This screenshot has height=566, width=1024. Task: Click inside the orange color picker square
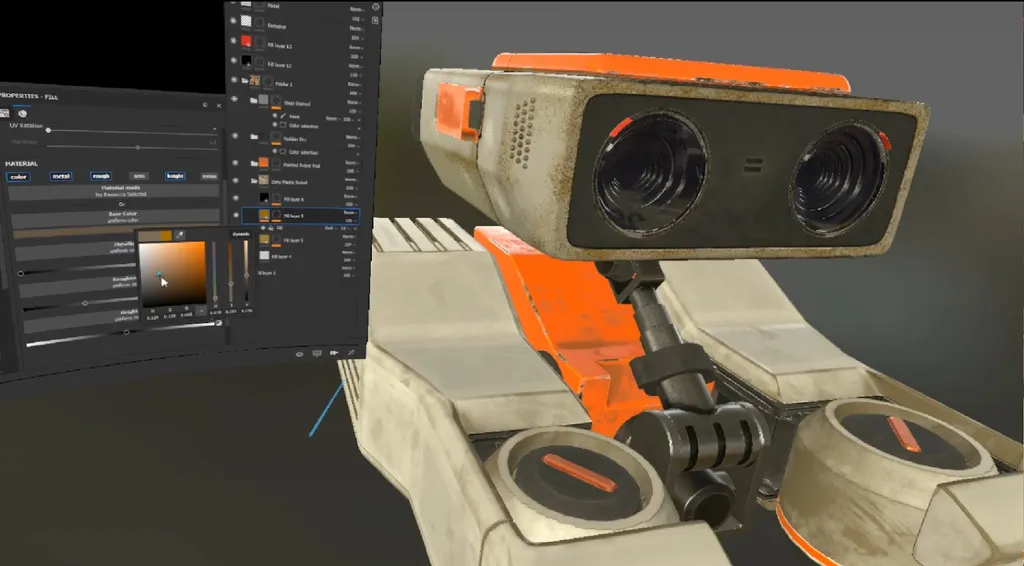click(x=172, y=272)
